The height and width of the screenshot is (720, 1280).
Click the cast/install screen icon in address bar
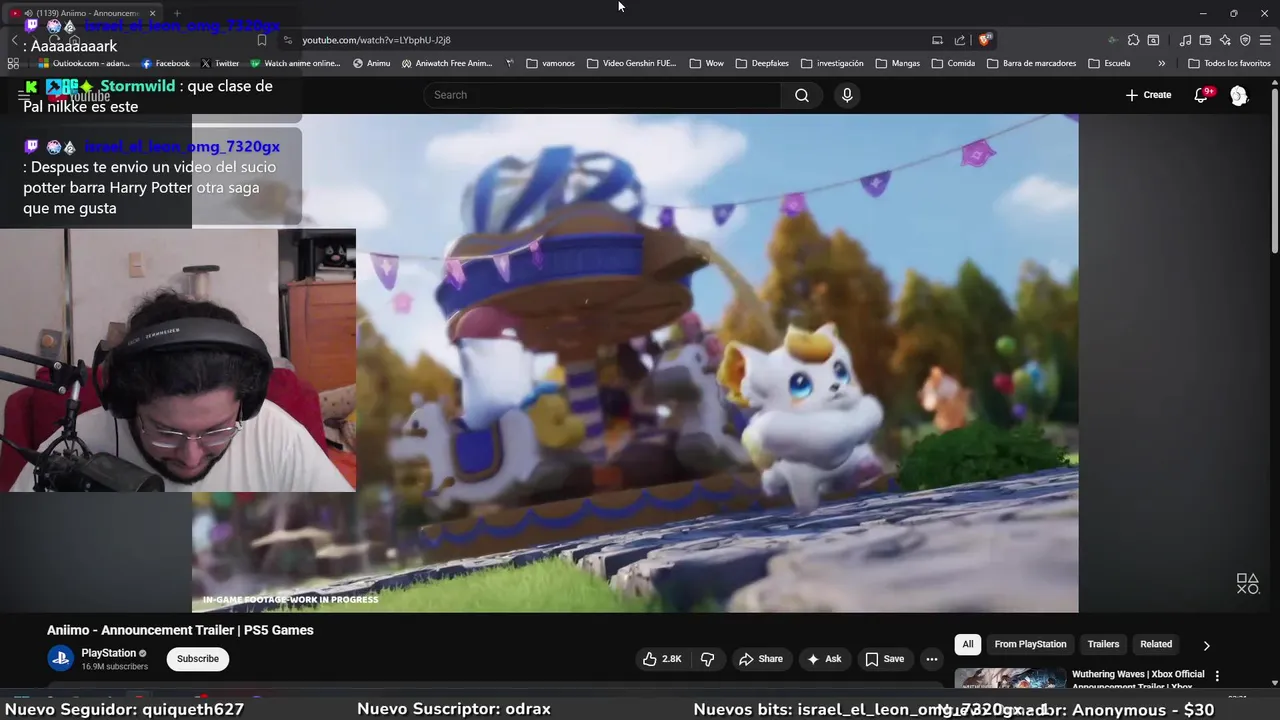pos(937,40)
